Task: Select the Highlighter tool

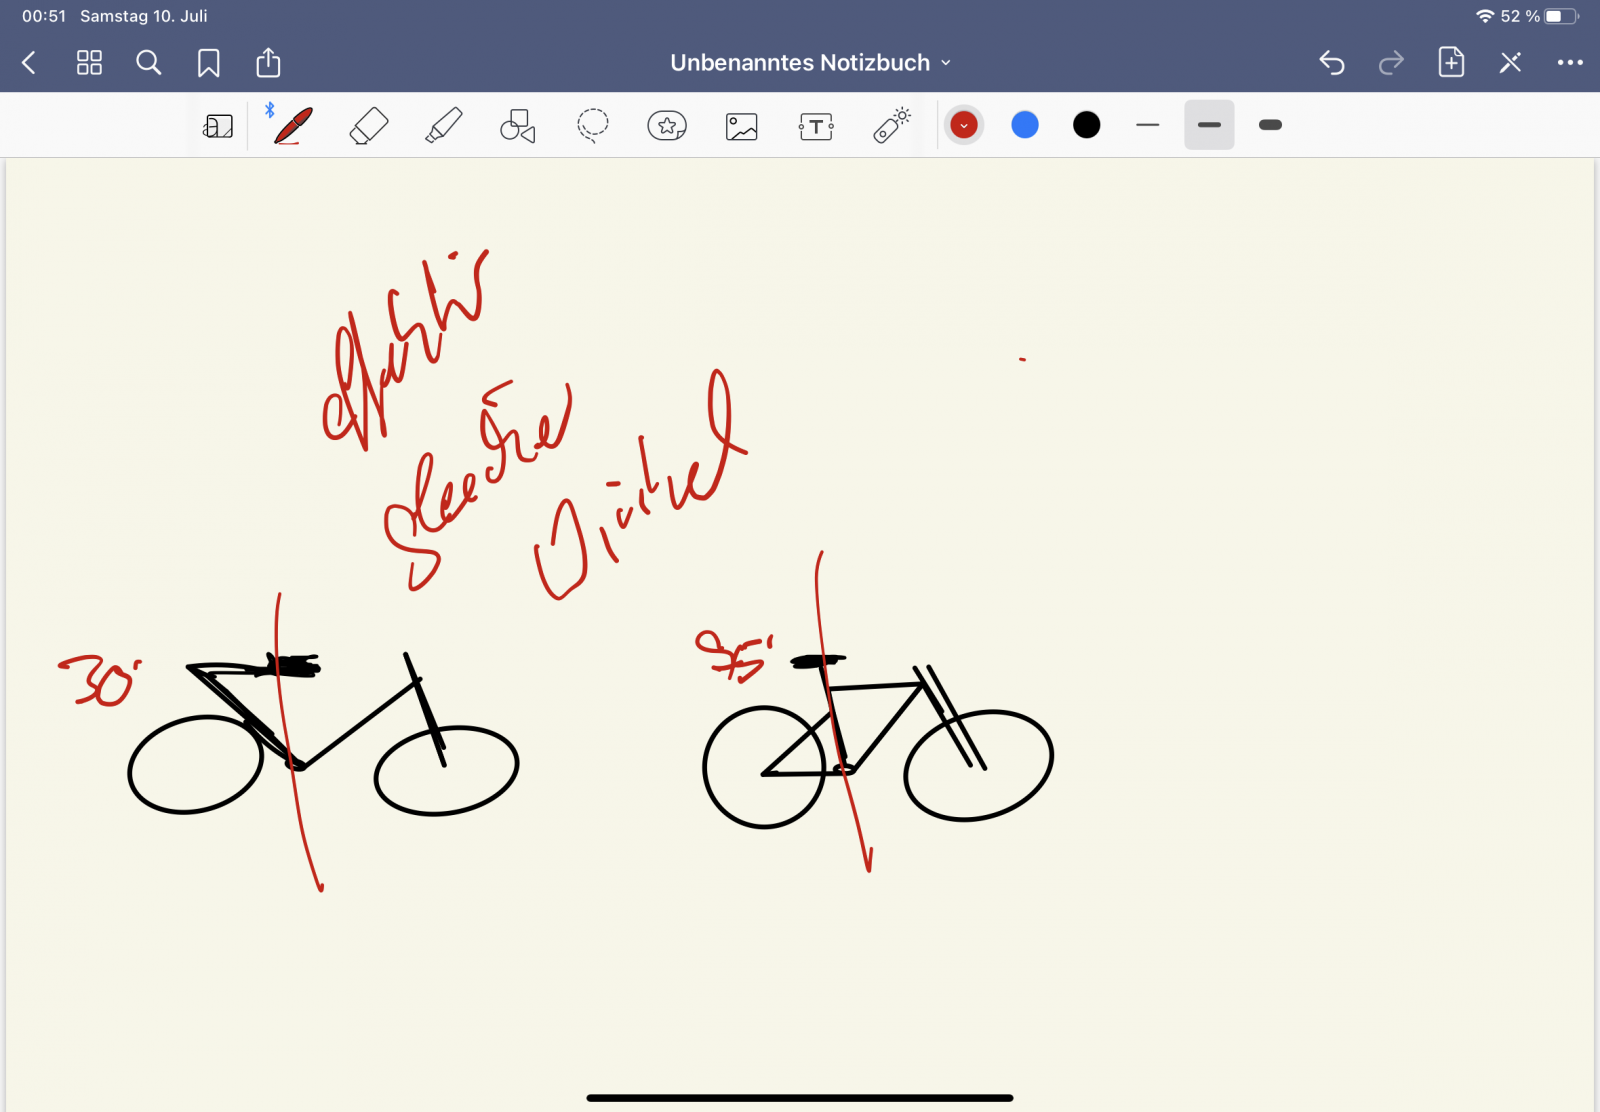Action: pos(443,126)
